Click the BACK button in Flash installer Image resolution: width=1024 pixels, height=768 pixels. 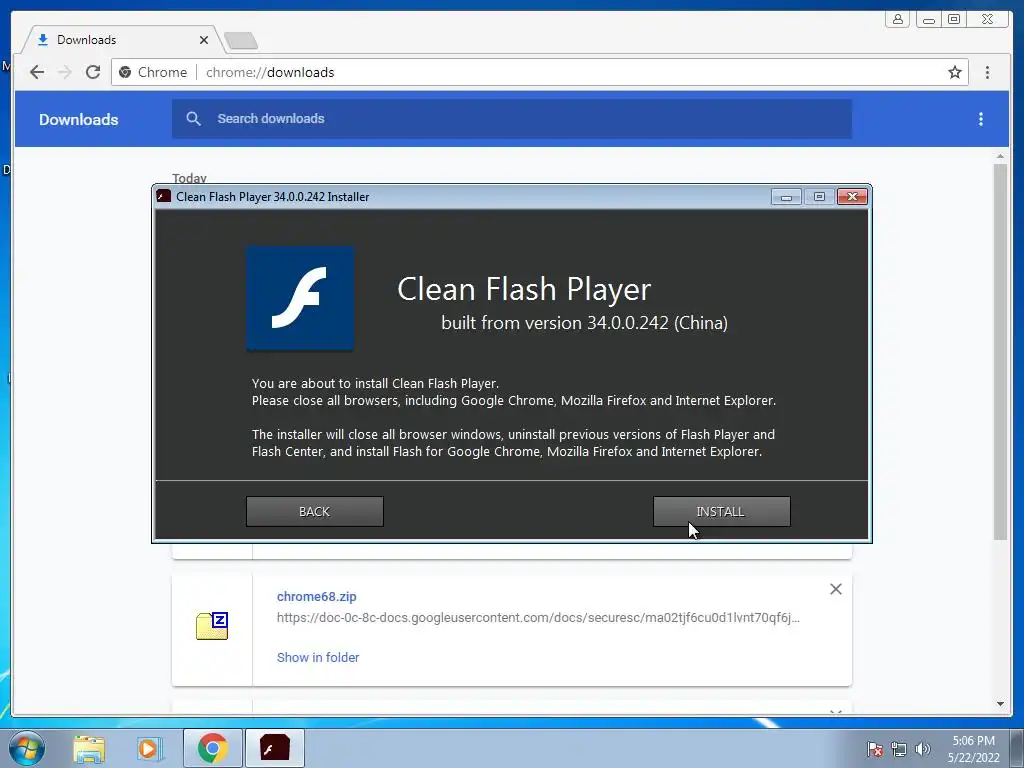(x=315, y=511)
